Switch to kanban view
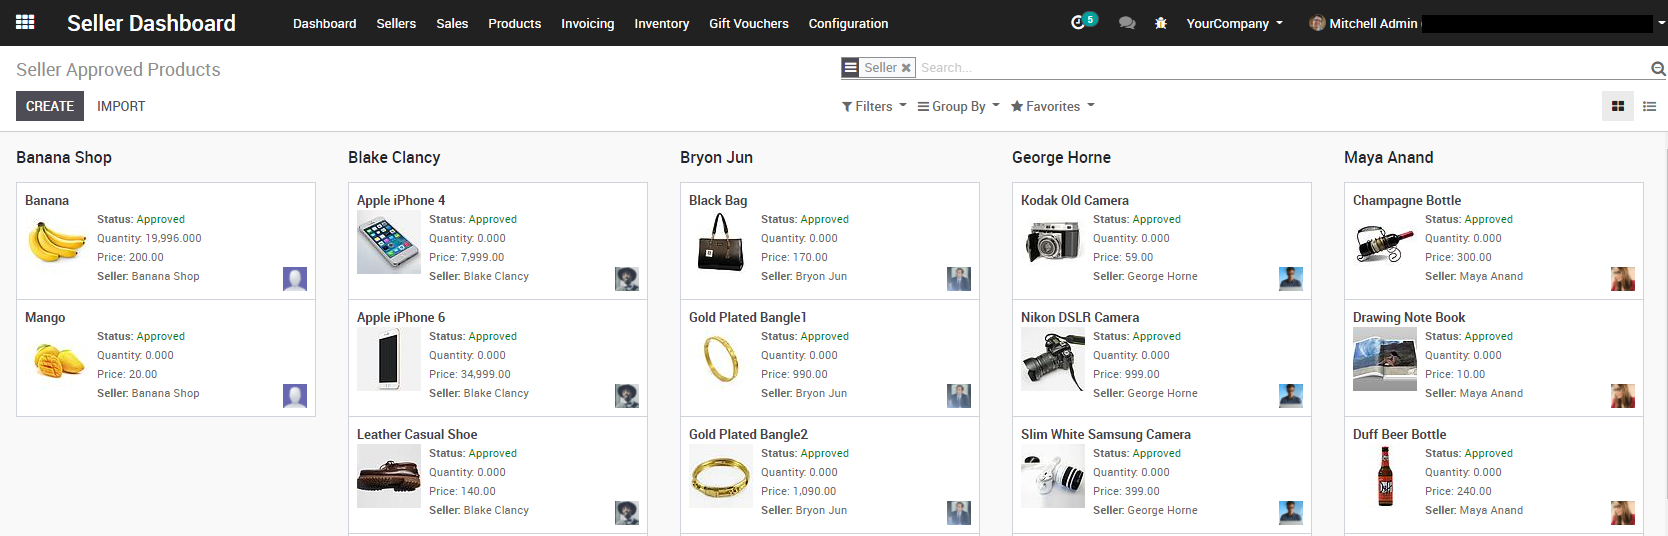 1618,106
